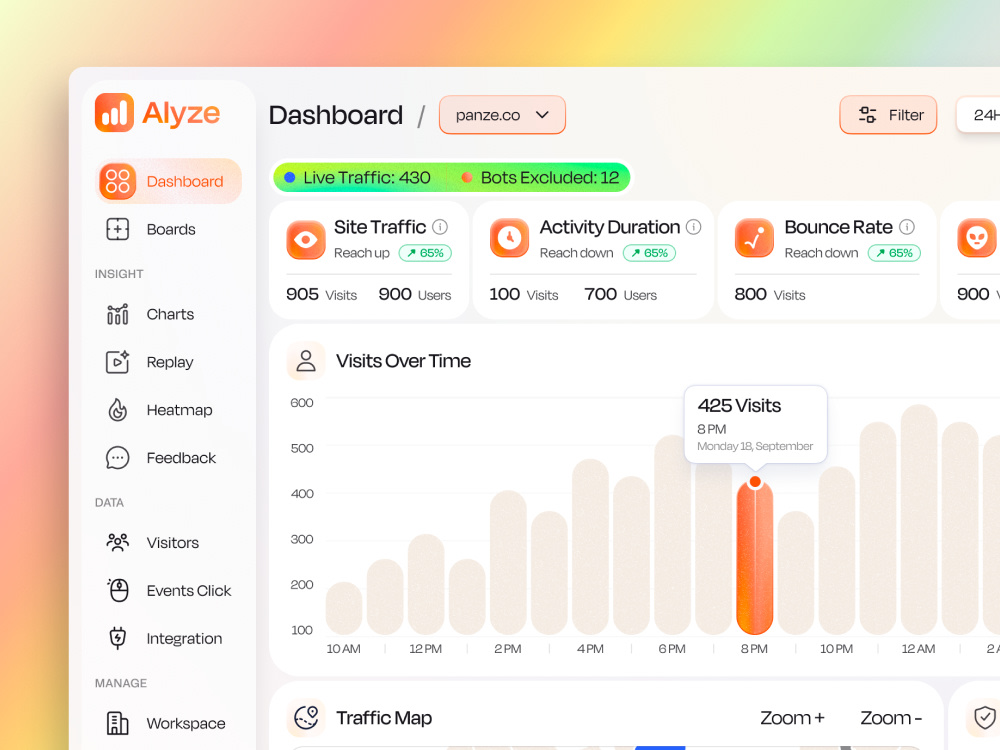The image size is (1000, 750).
Task: Click the Visitors people icon
Action: click(117, 543)
